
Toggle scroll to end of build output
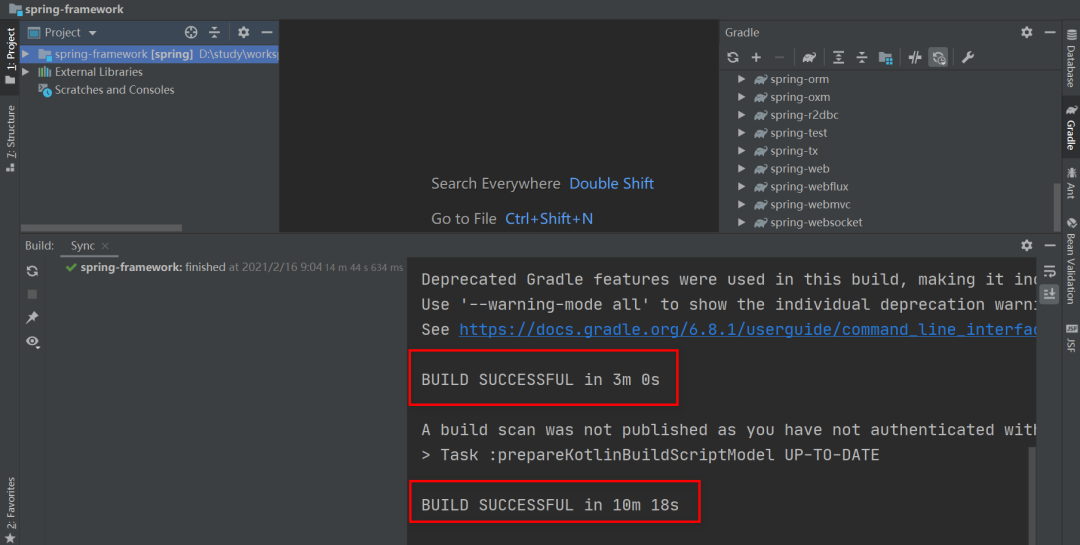1049,294
